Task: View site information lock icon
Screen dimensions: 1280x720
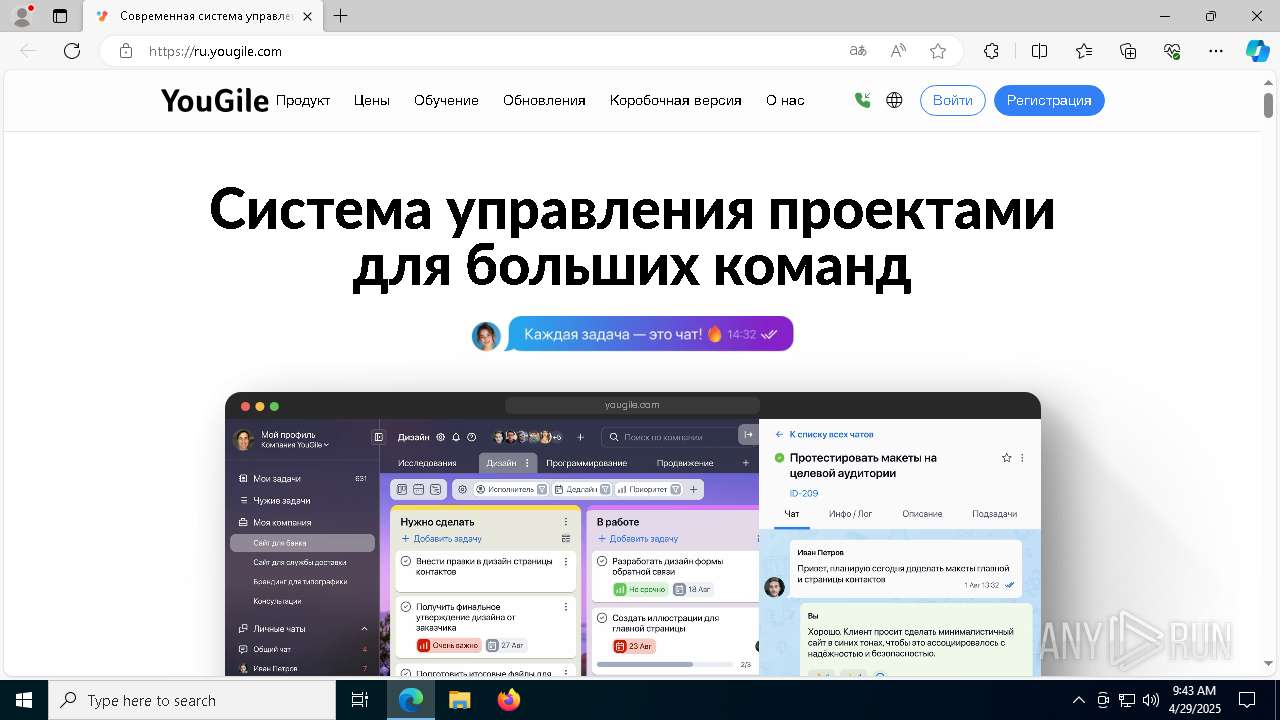Action: click(125, 51)
